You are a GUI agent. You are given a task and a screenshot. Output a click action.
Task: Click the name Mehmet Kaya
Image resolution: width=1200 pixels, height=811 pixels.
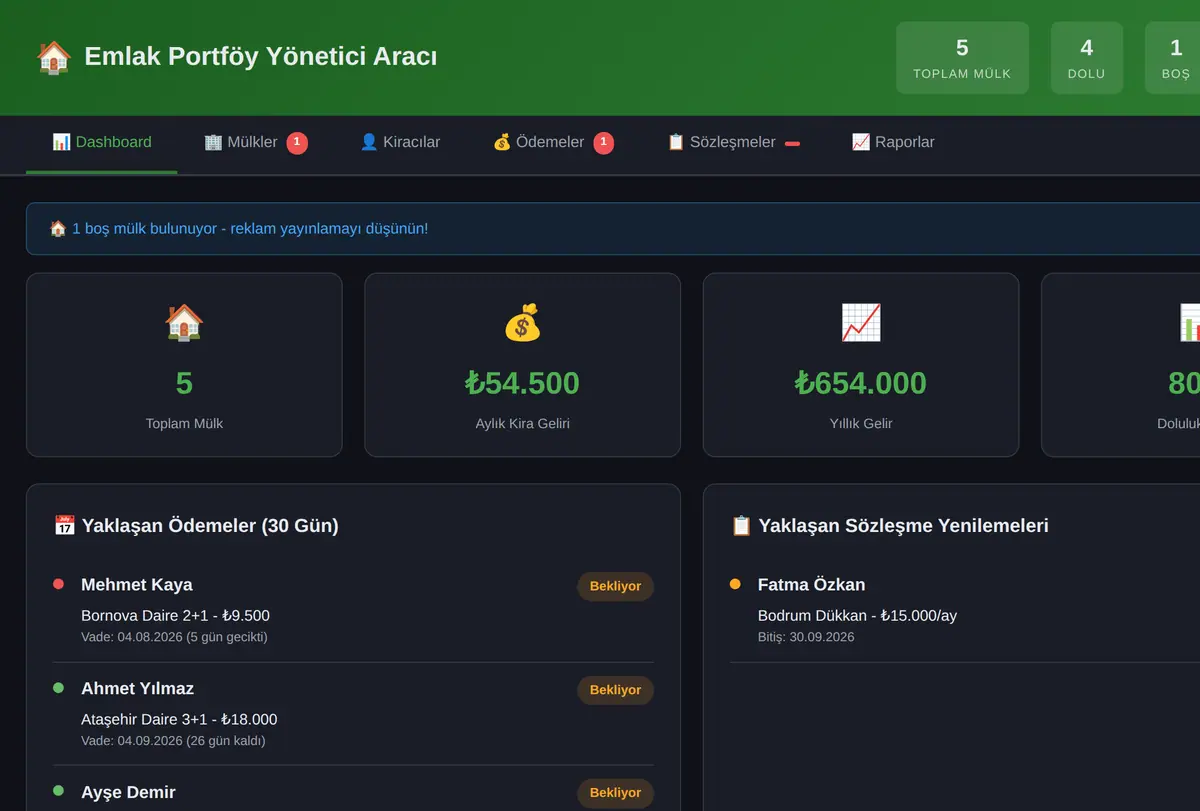click(137, 585)
